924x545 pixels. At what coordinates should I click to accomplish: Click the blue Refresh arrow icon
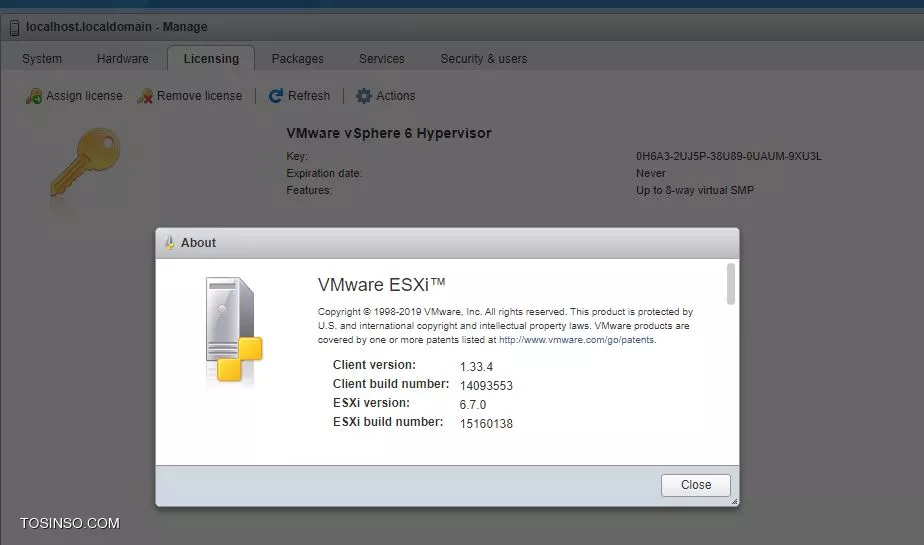pos(275,96)
